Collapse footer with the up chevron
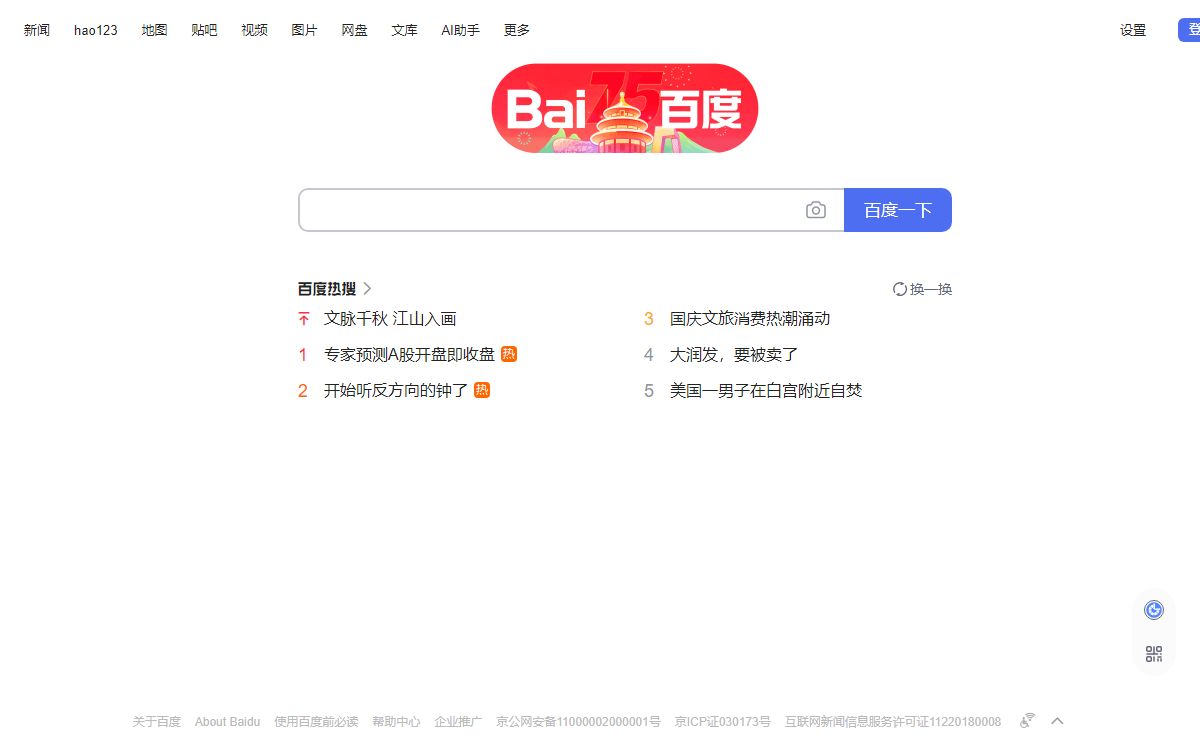The height and width of the screenshot is (740, 1200). [1057, 721]
